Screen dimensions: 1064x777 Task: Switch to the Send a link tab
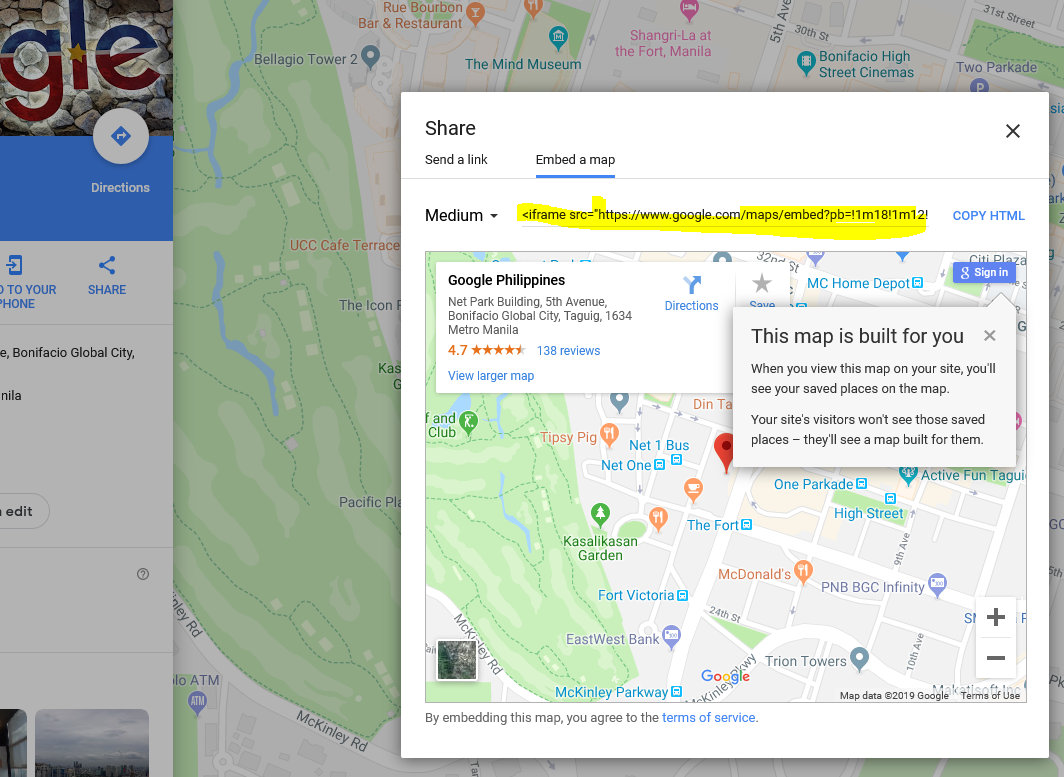(456, 159)
